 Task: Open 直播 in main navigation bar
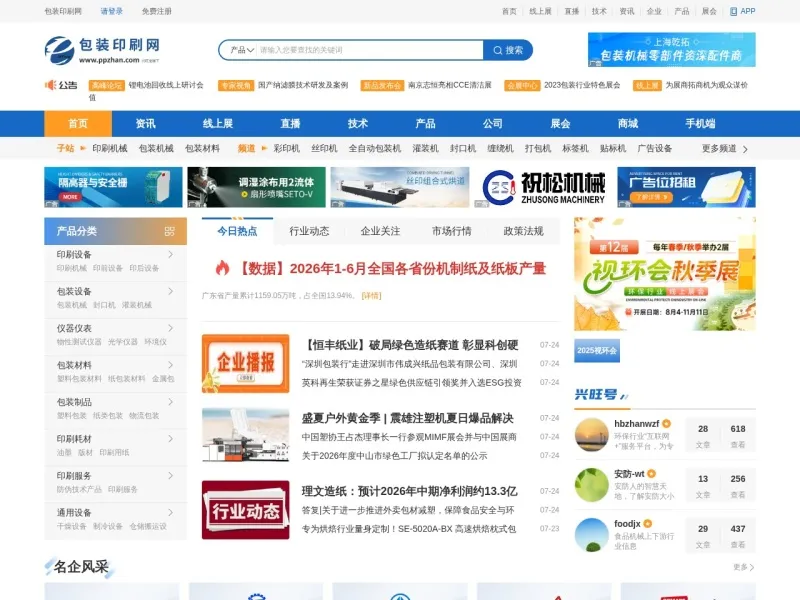pyautogui.click(x=290, y=123)
